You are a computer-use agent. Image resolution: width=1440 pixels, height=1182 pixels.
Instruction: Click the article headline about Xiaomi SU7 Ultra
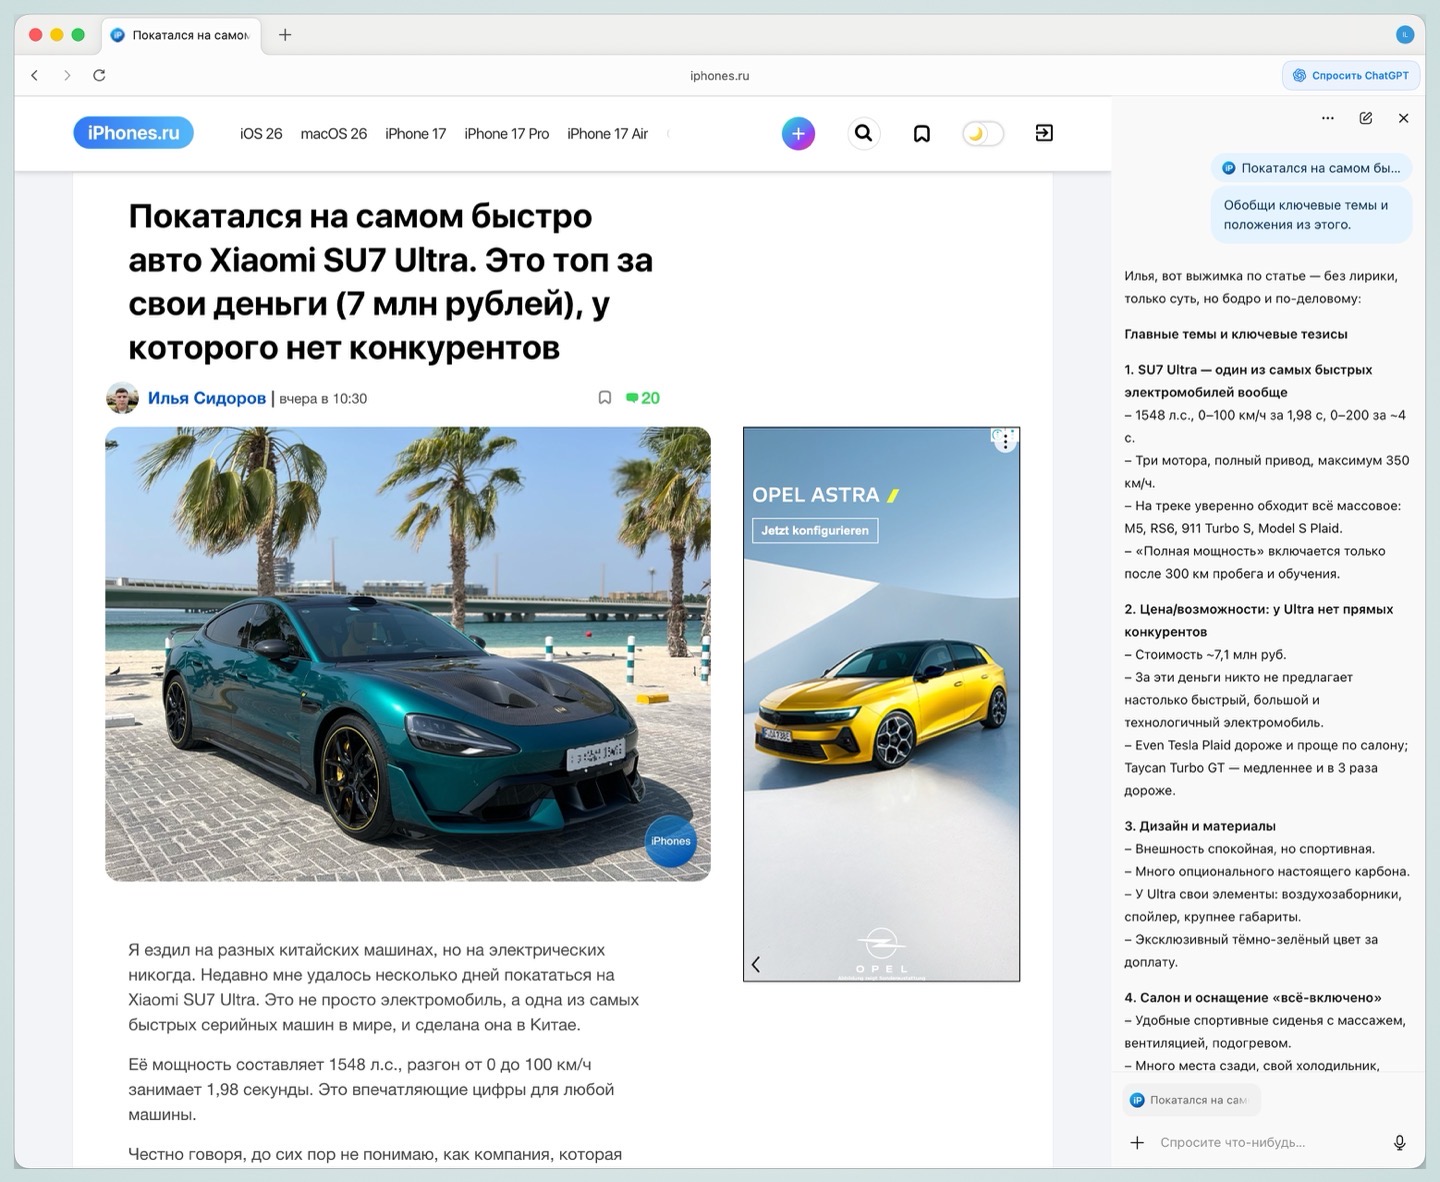coord(391,281)
